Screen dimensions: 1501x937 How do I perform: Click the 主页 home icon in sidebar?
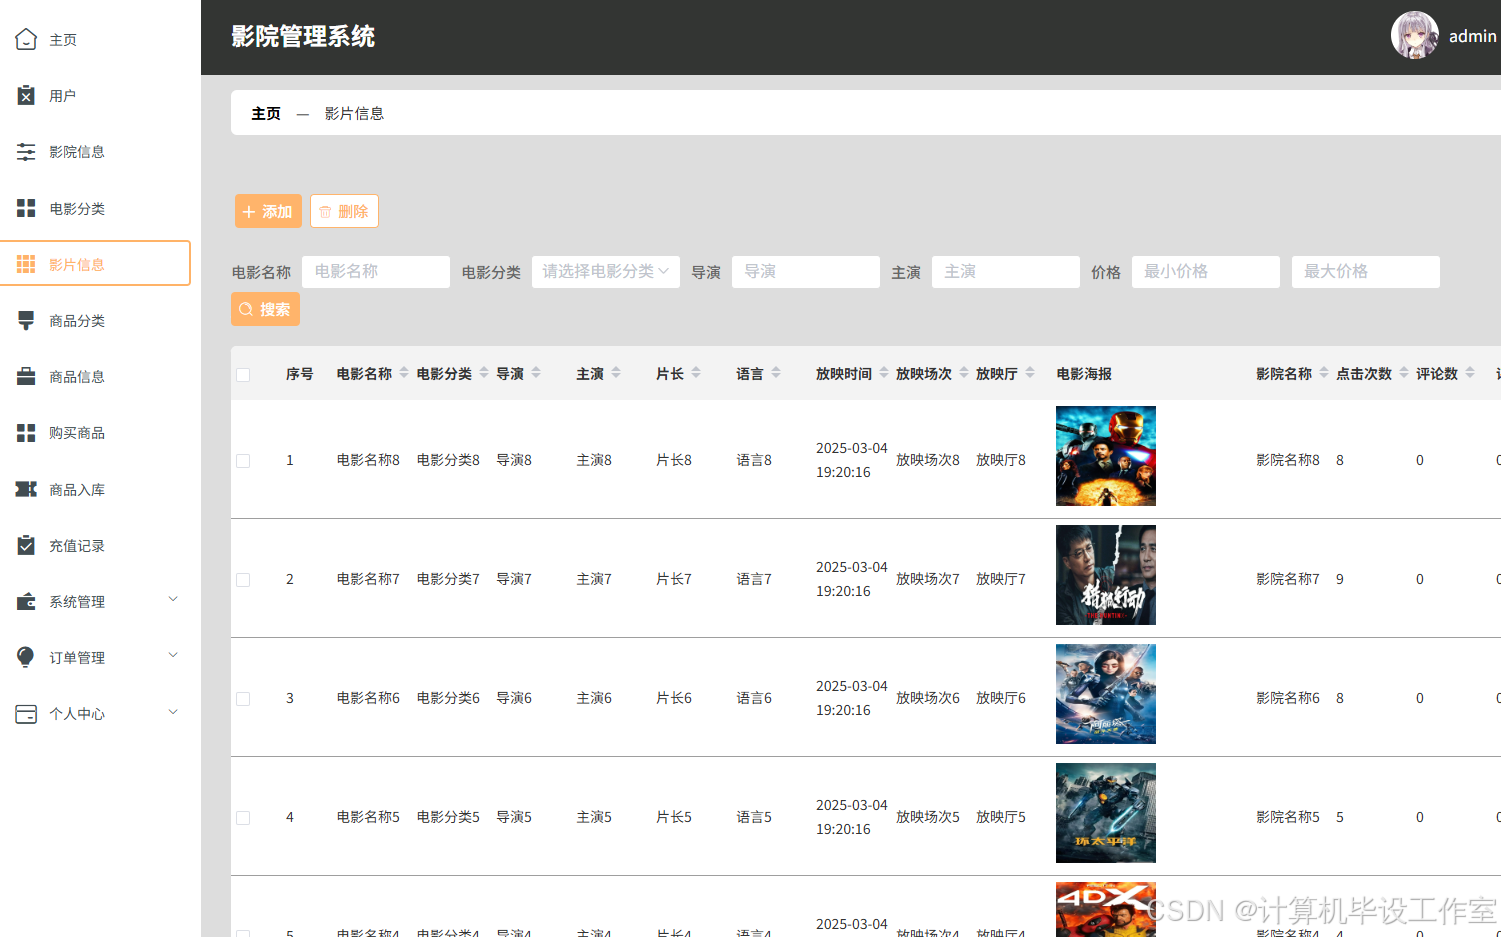26,40
